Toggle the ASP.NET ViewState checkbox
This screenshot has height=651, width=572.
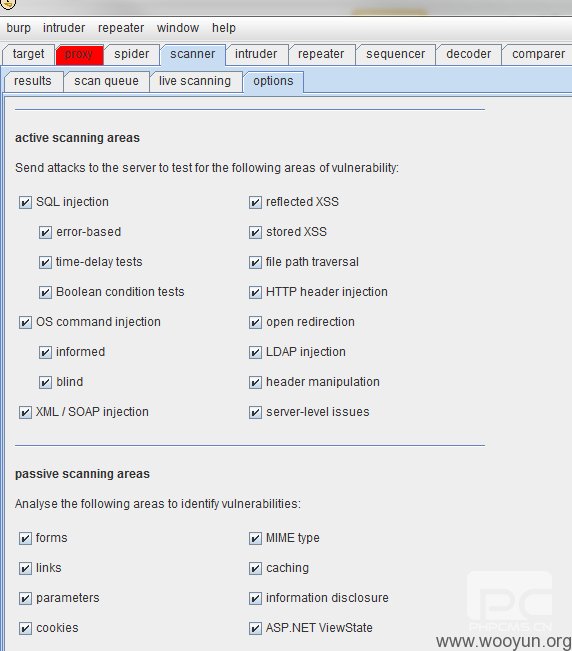pyautogui.click(x=255, y=628)
